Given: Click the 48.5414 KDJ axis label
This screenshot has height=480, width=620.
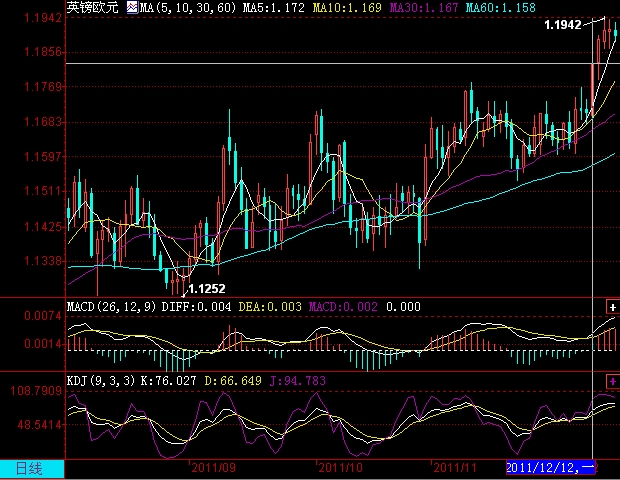Looking at the screenshot, I should point(40,425).
